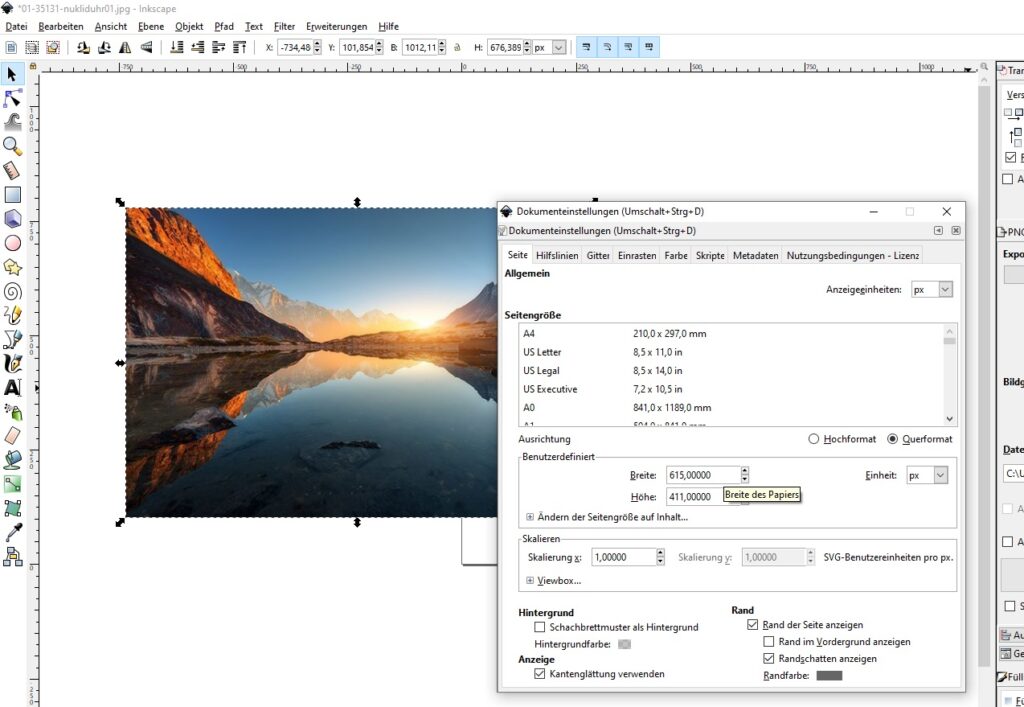Select the arrow selector tool
The width and height of the screenshot is (1024, 707).
tap(12, 74)
